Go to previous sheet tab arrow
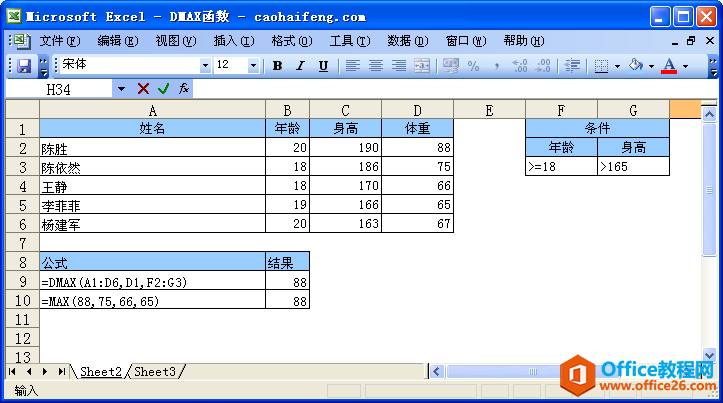723x403 pixels. [x=29, y=372]
